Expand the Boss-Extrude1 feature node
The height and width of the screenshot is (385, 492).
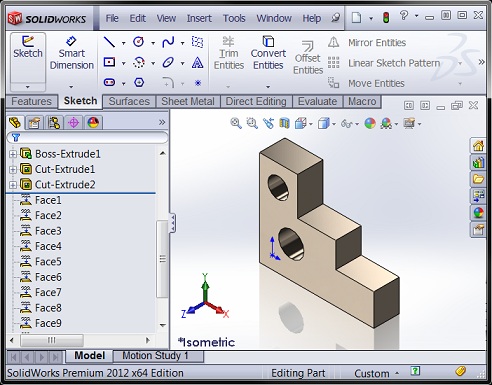coord(13,154)
